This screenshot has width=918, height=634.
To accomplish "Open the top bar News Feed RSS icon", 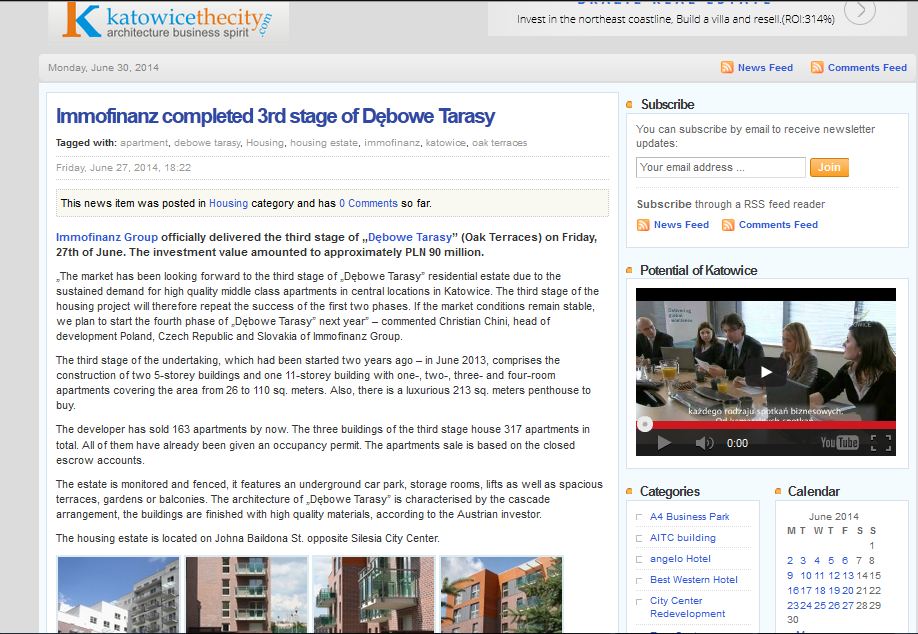I will pyautogui.click(x=727, y=67).
